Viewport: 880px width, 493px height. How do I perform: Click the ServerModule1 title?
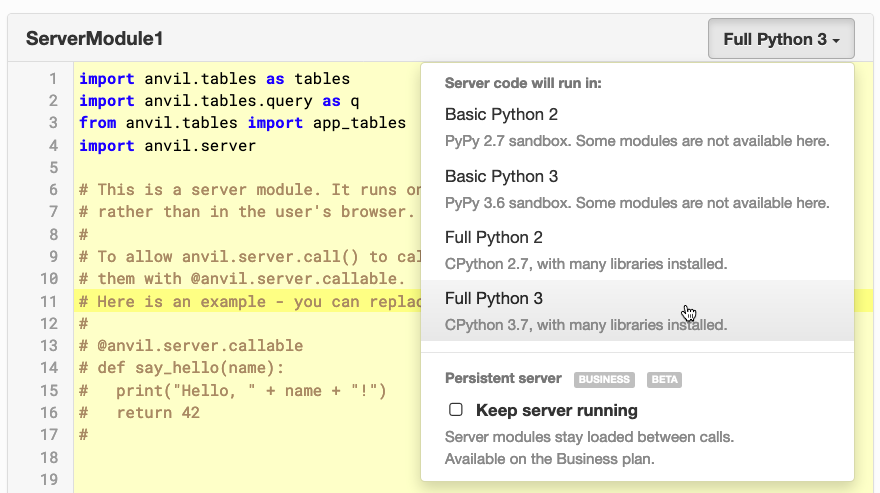click(94, 39)
